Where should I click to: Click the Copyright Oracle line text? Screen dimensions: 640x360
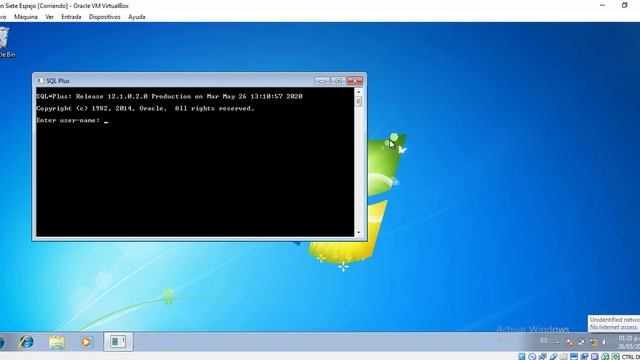click(145, 109)
